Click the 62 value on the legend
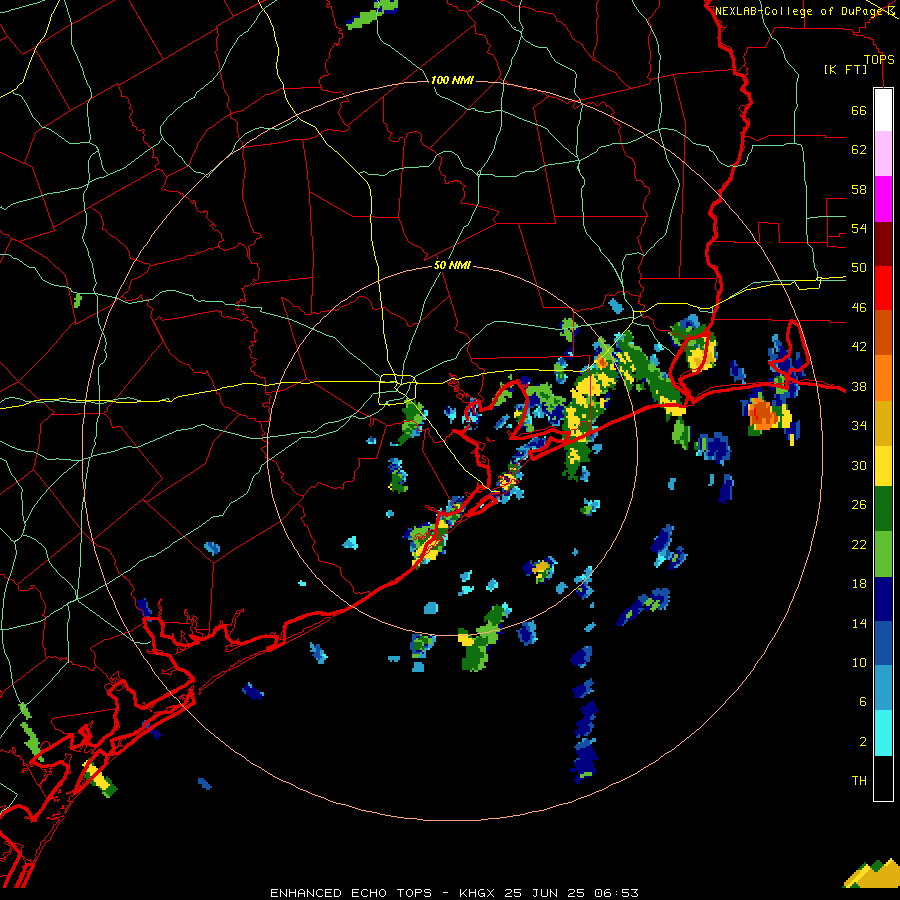 click(x=859, y=150)
